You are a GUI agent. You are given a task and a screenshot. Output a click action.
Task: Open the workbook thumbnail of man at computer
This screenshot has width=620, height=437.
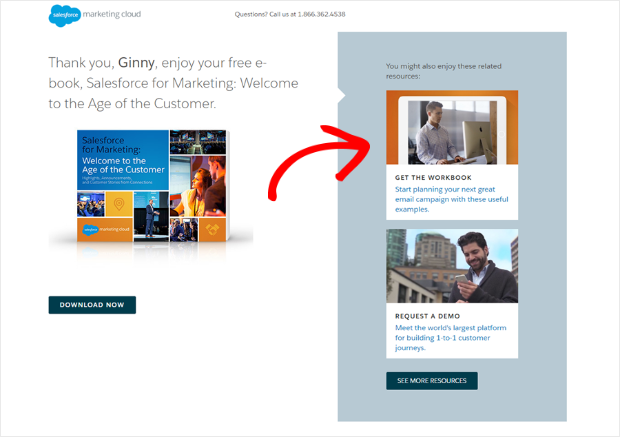click(452, 127)
